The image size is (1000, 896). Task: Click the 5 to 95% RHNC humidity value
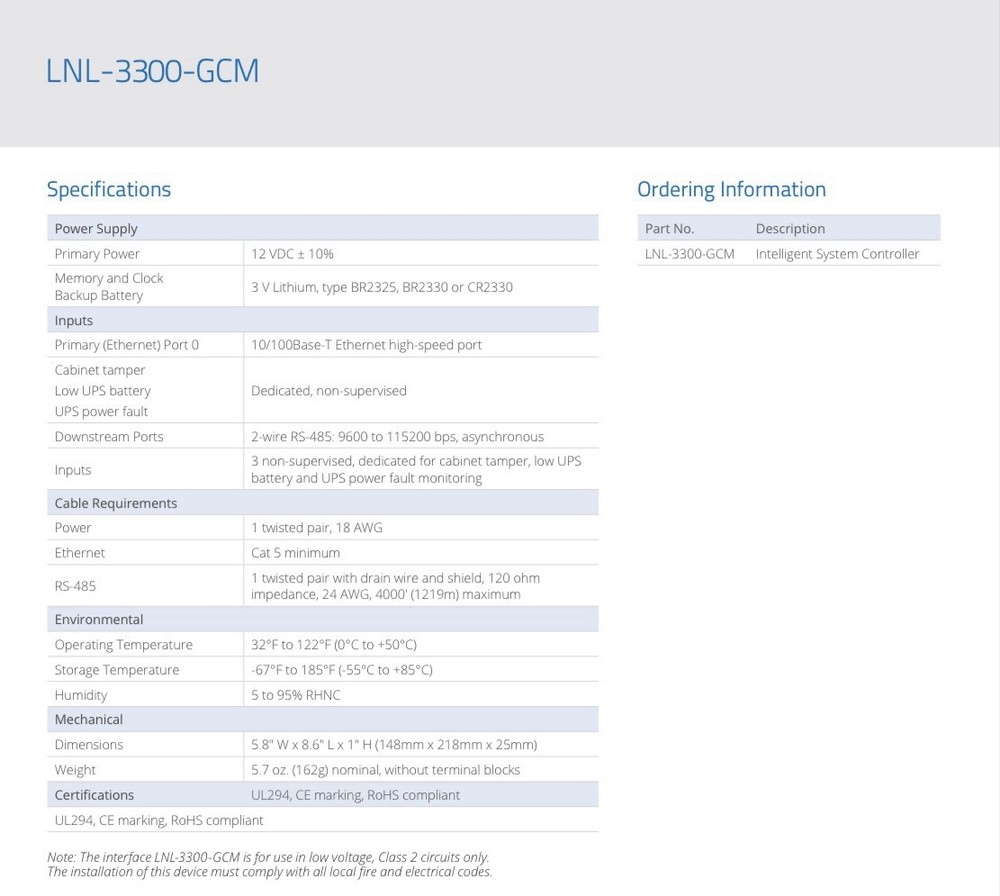click(295, 695)
